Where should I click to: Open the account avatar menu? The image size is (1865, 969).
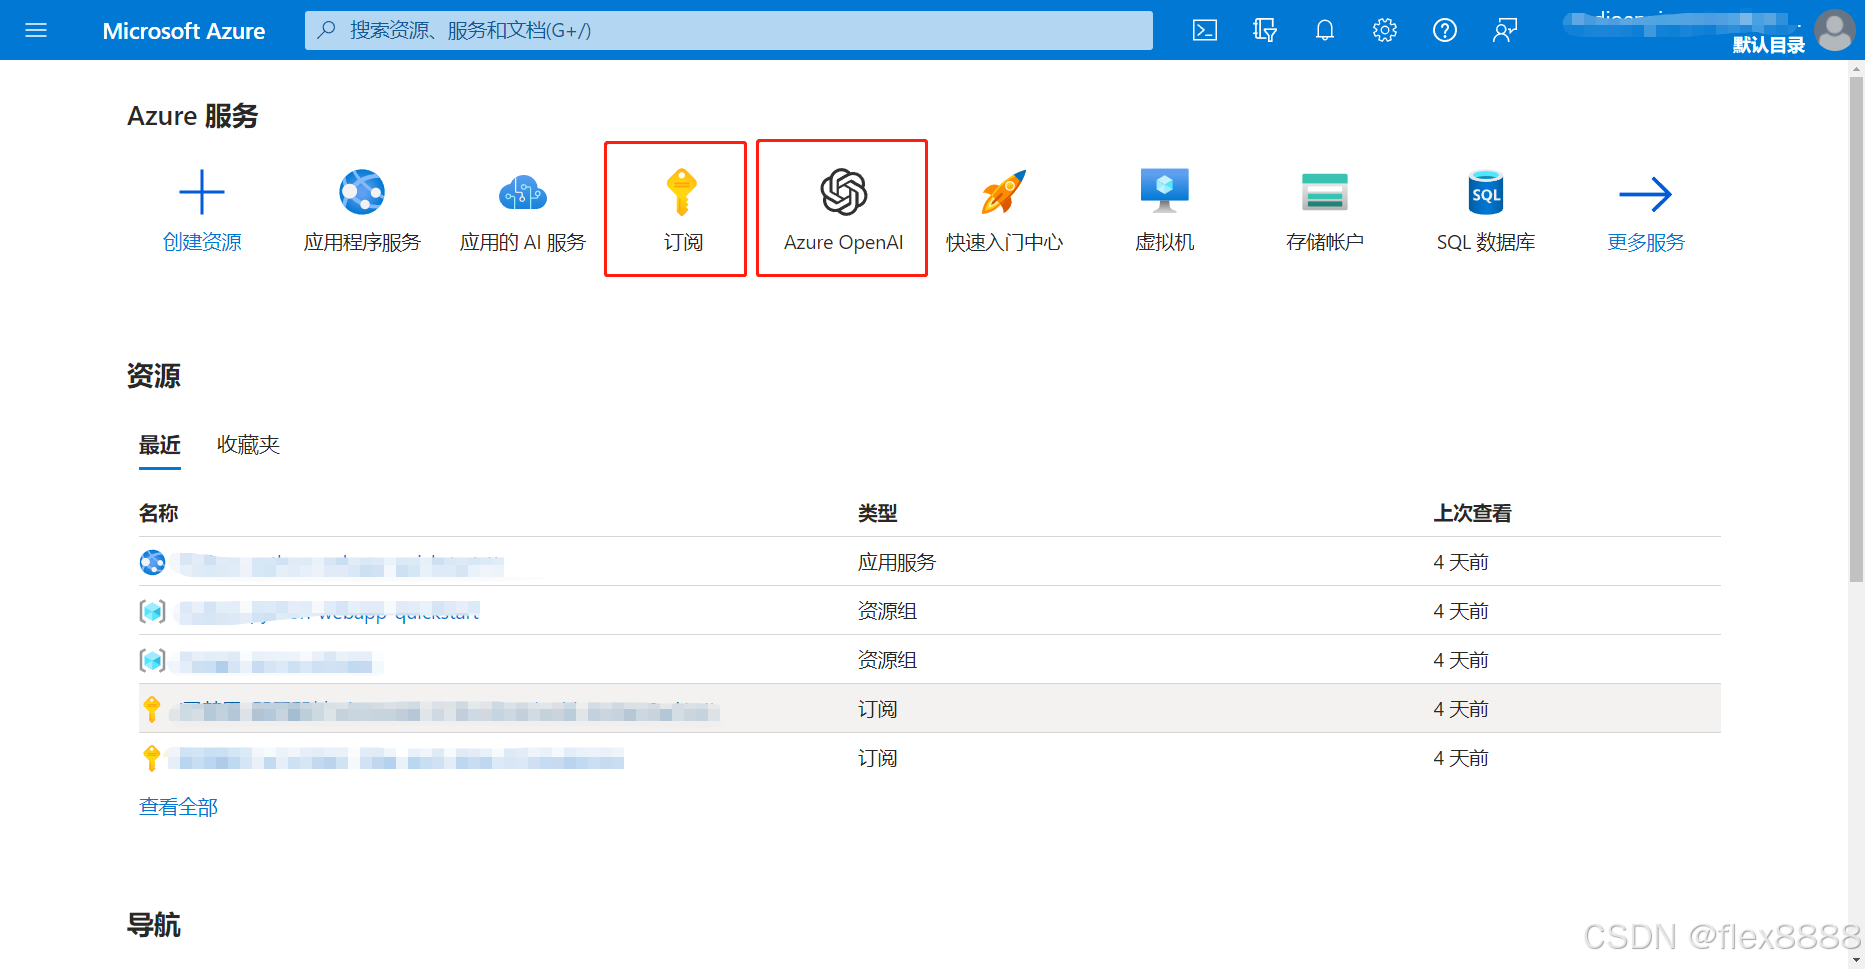(x=1835, y=30)
